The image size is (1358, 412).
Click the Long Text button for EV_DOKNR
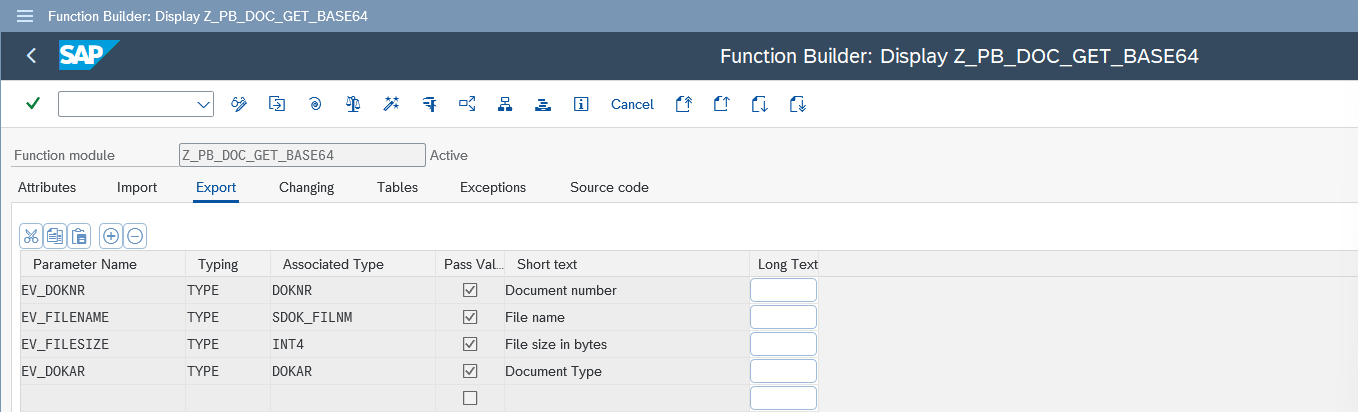pyautogui.click(x=783, y=290)
